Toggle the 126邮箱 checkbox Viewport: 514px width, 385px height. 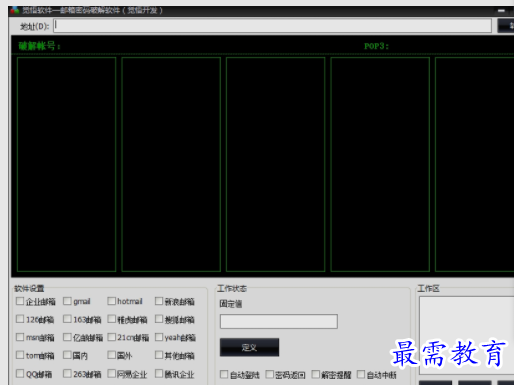coord(20,319)
